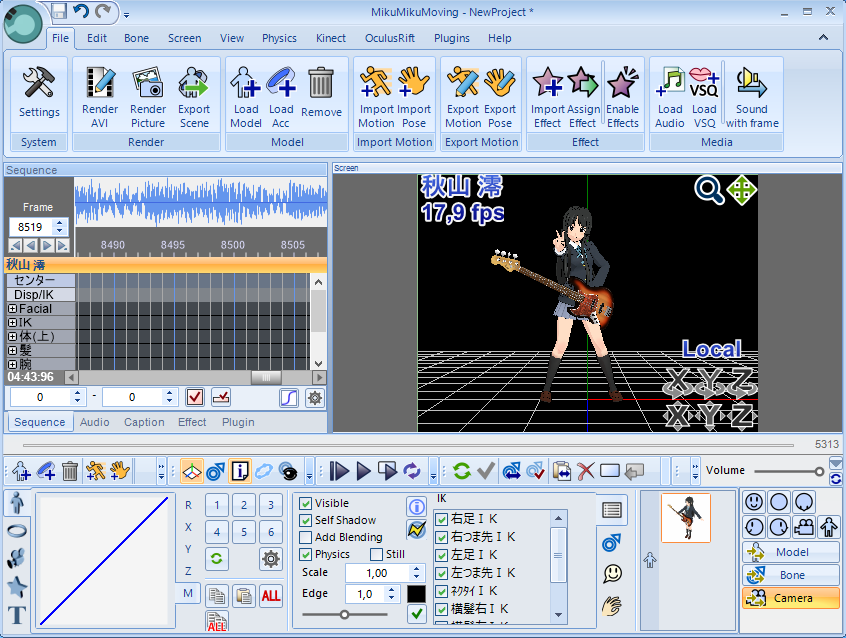846x638 pixels.
Task: Open the Kinect ribbon tab
Action: click(x=331, y=38)
